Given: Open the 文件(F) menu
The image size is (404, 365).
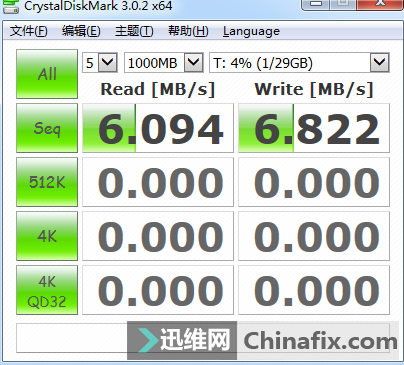Looking at the screenshot, I should click(29, 31).
